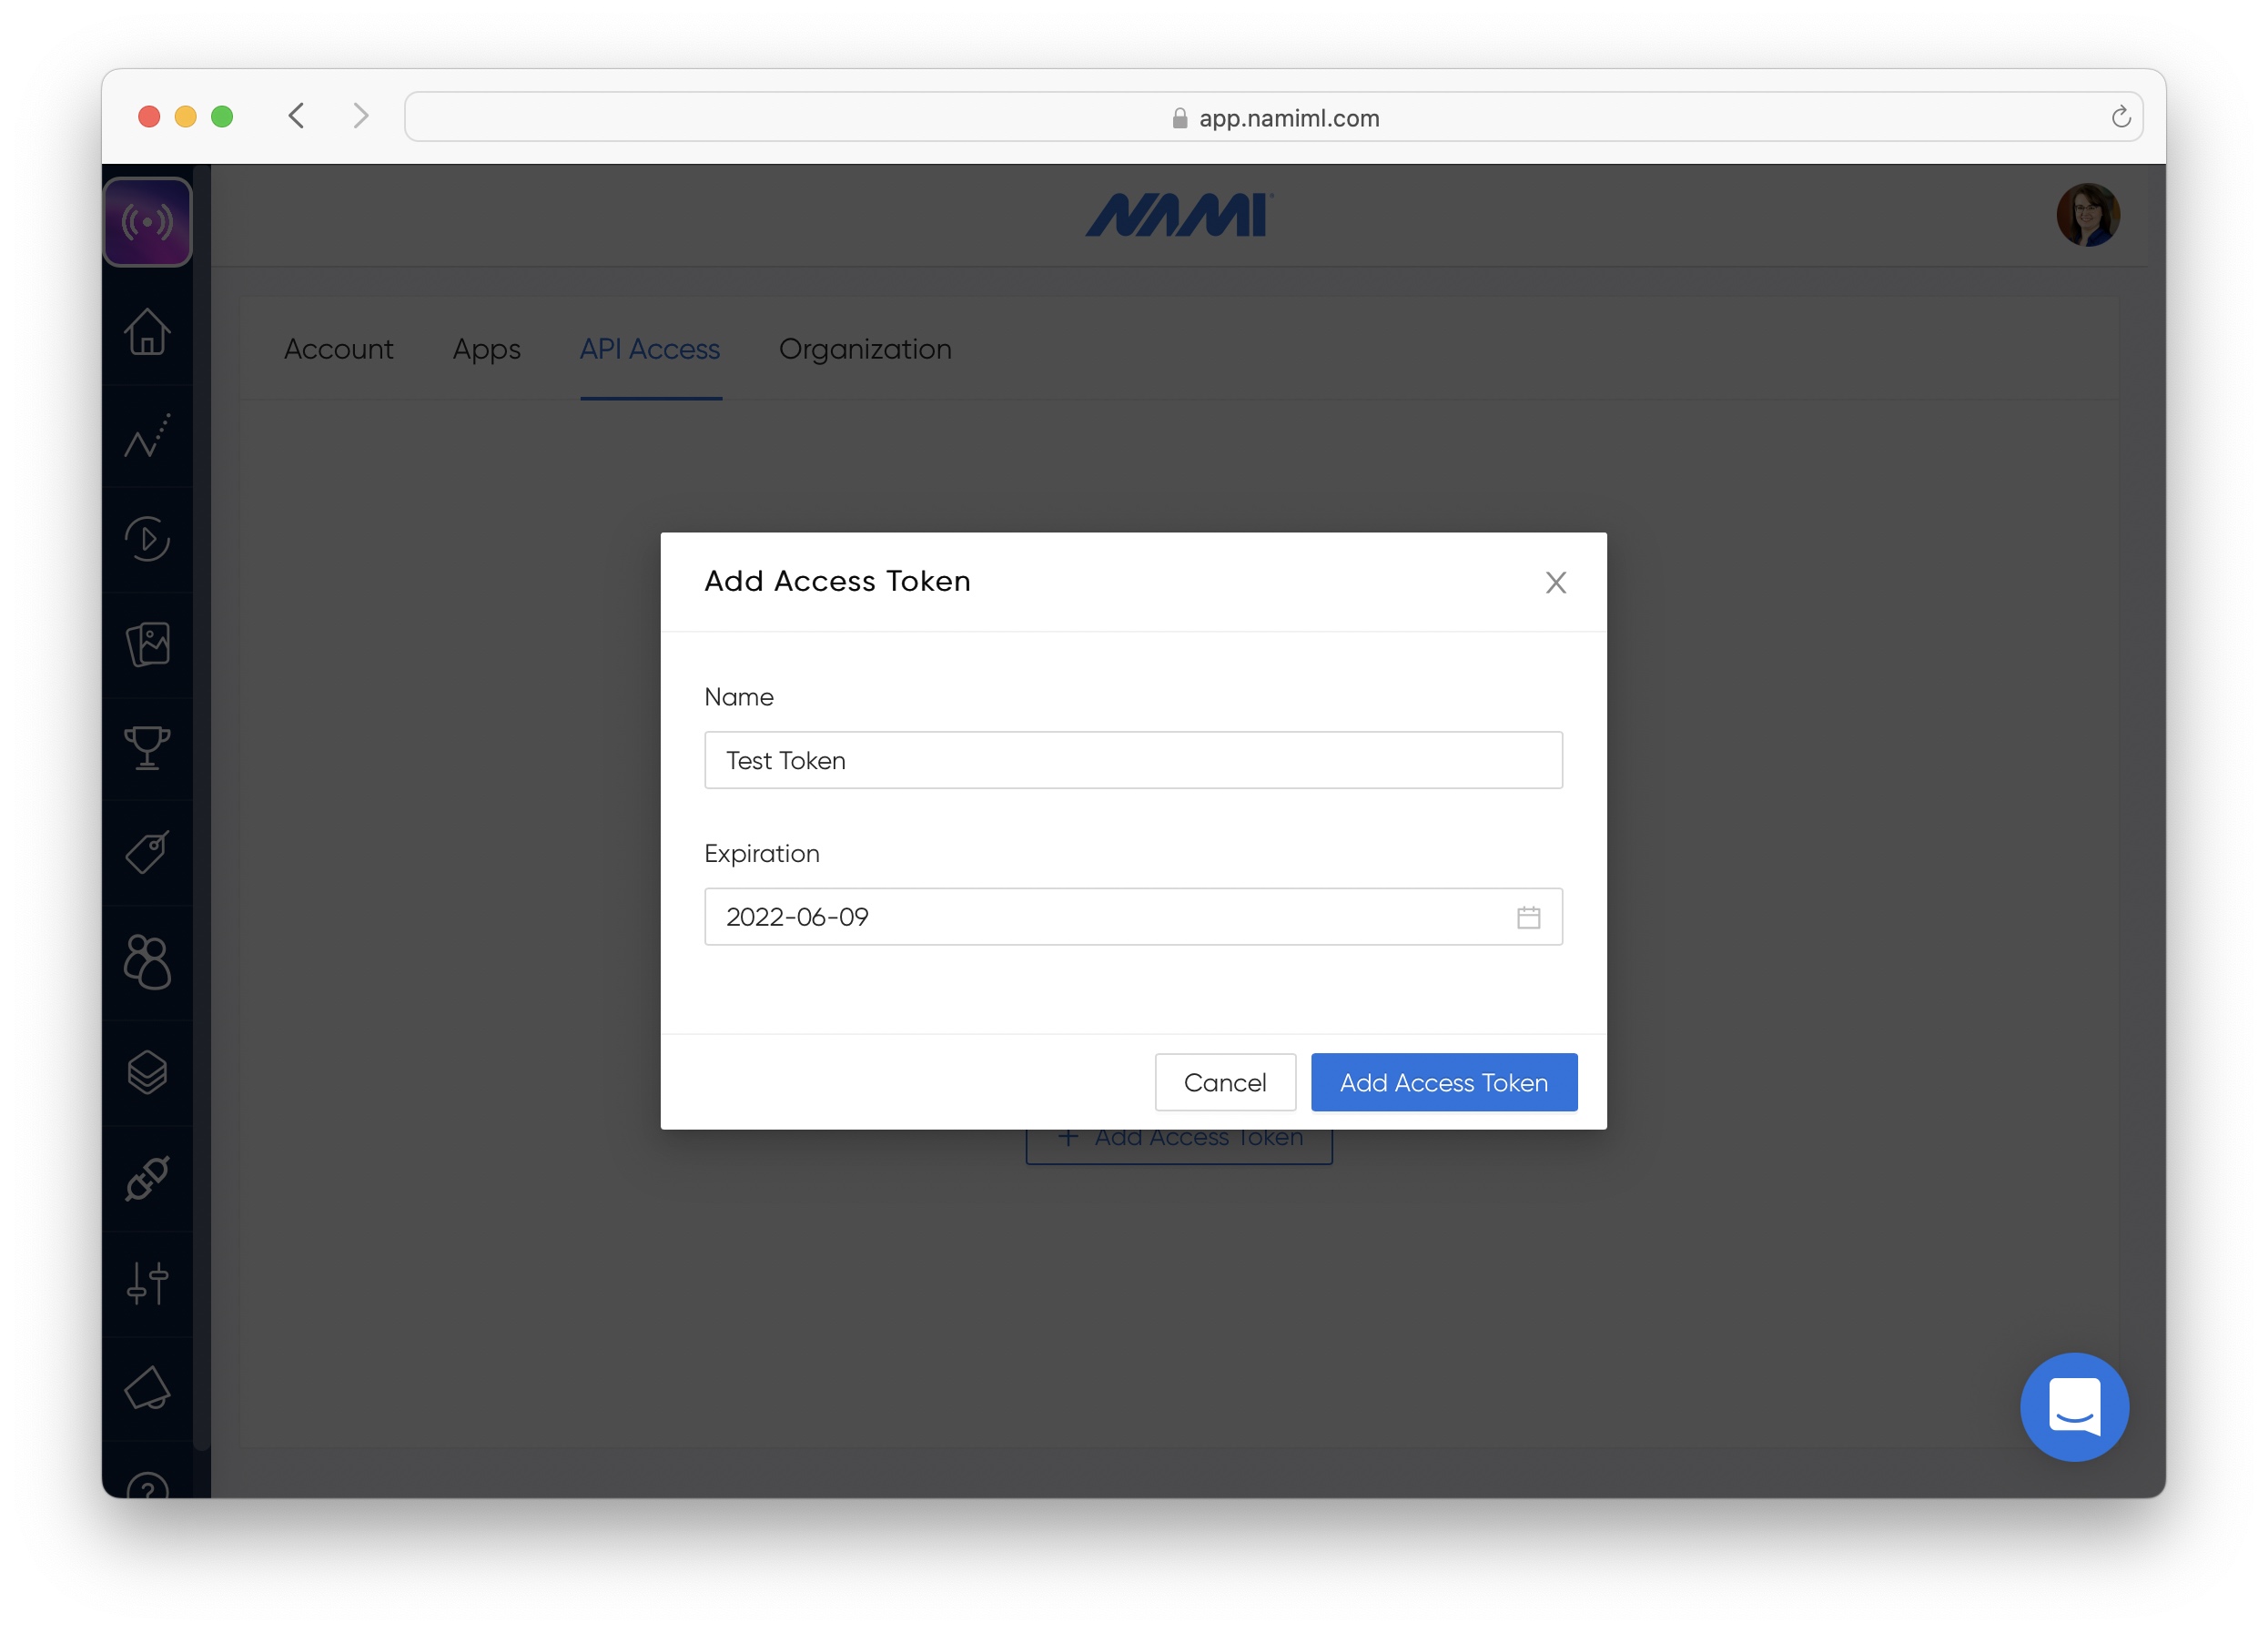Screen dimensions: 2268x1633
Task: Click the home icon in sidebar
Action: click(x=147, y=332)
